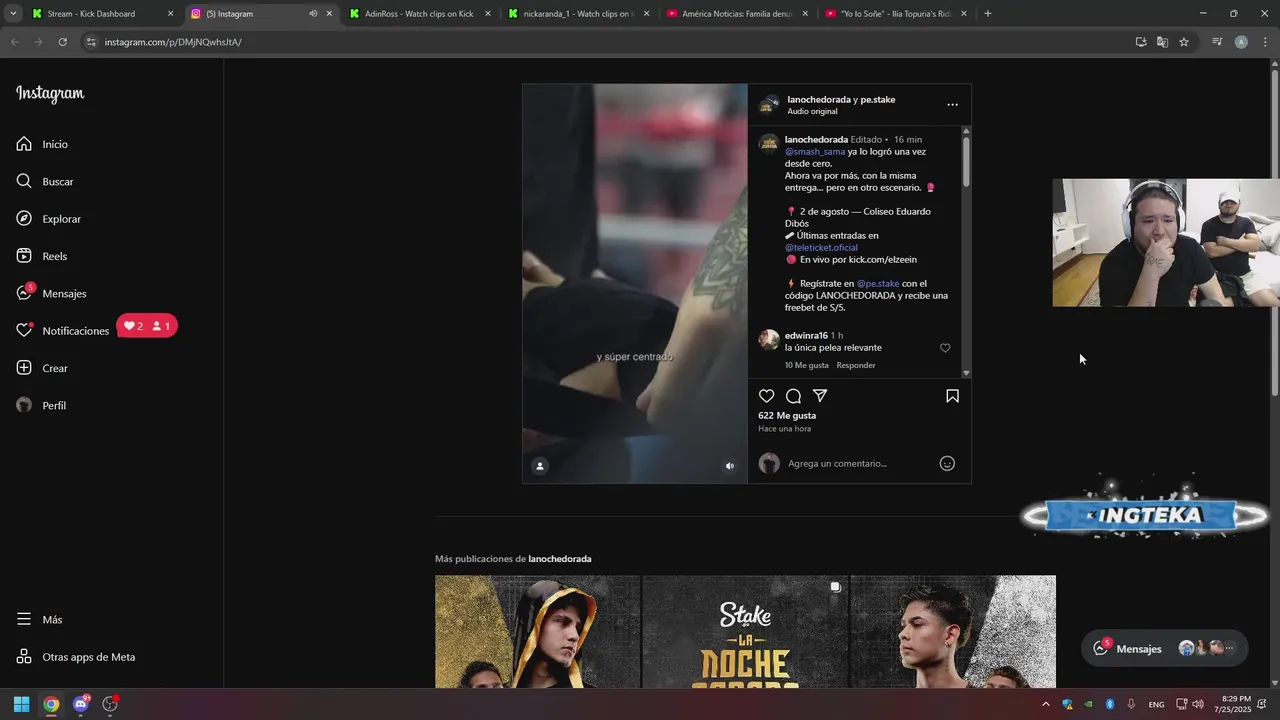Open Stake La Noche Dorada thumbnail
The width and height of the screenshot is (1280, 720).
pyautogui.click(x=745, y=631)
